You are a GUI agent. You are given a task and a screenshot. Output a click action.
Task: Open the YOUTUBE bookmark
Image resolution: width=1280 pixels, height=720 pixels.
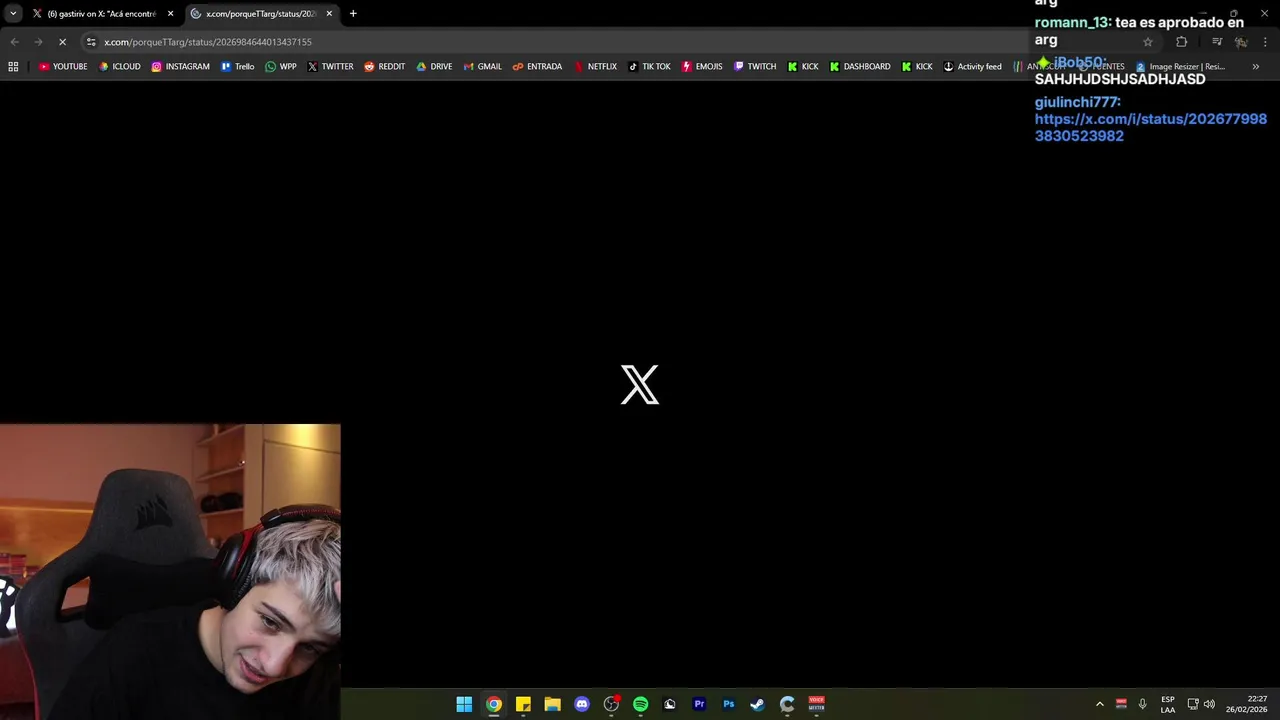pyautogui.click(x=63, y=66)
